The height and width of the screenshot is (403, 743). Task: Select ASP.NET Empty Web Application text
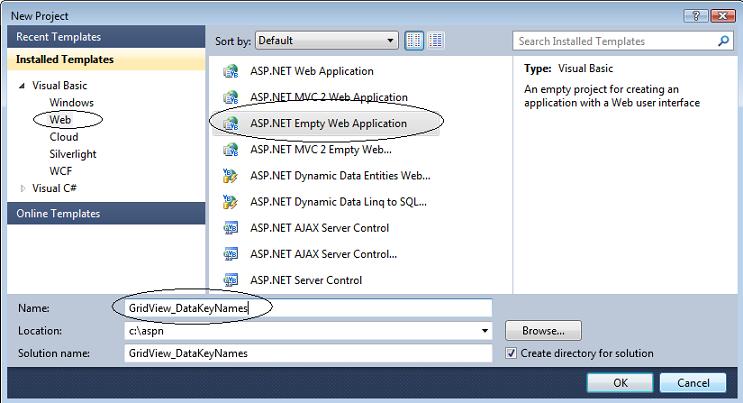click(x=328, y=123)
